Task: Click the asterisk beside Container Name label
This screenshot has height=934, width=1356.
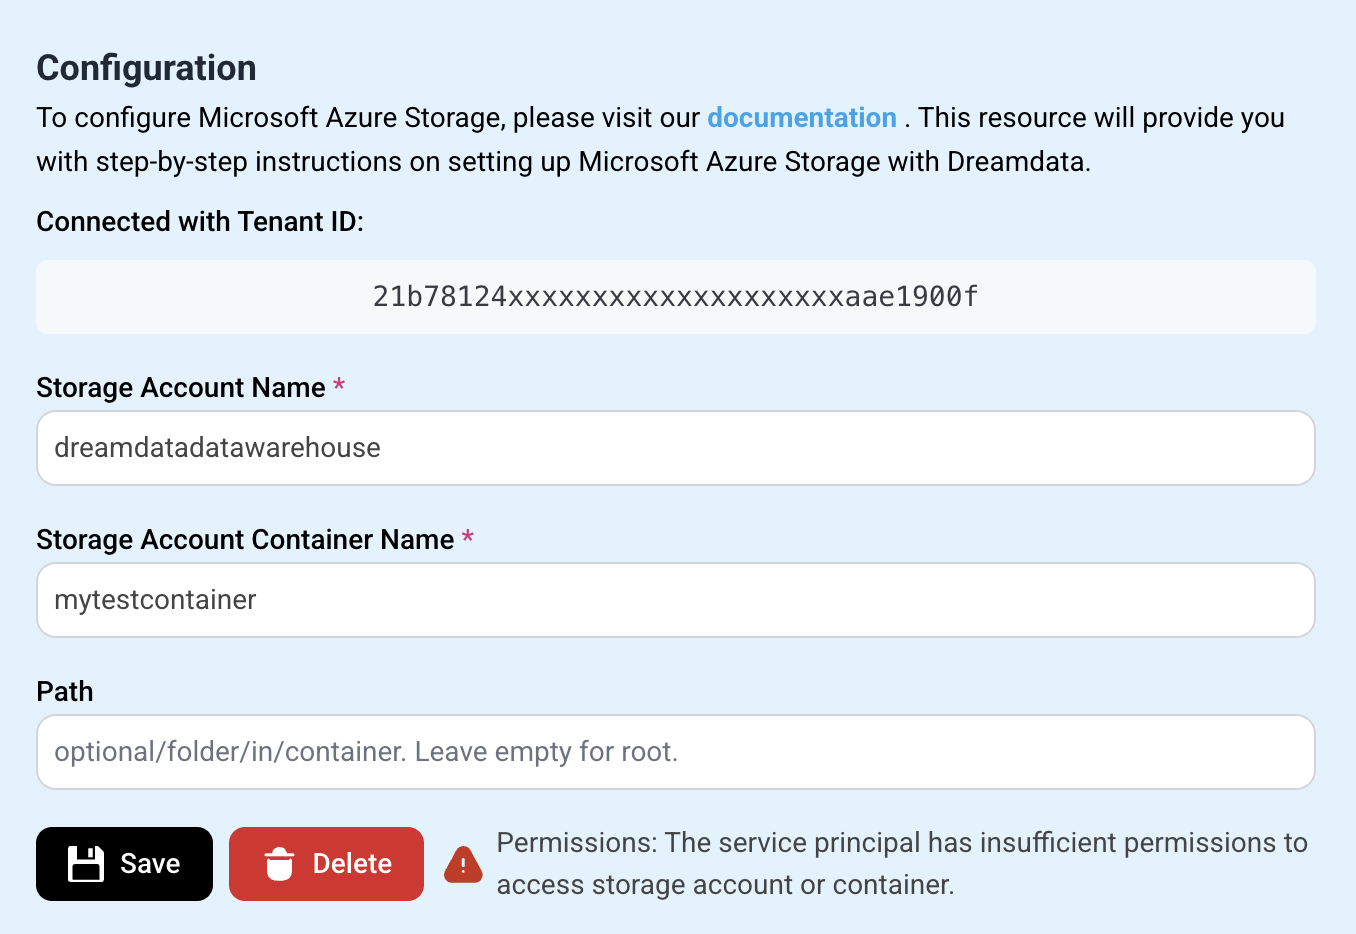Action: (467, 537)
